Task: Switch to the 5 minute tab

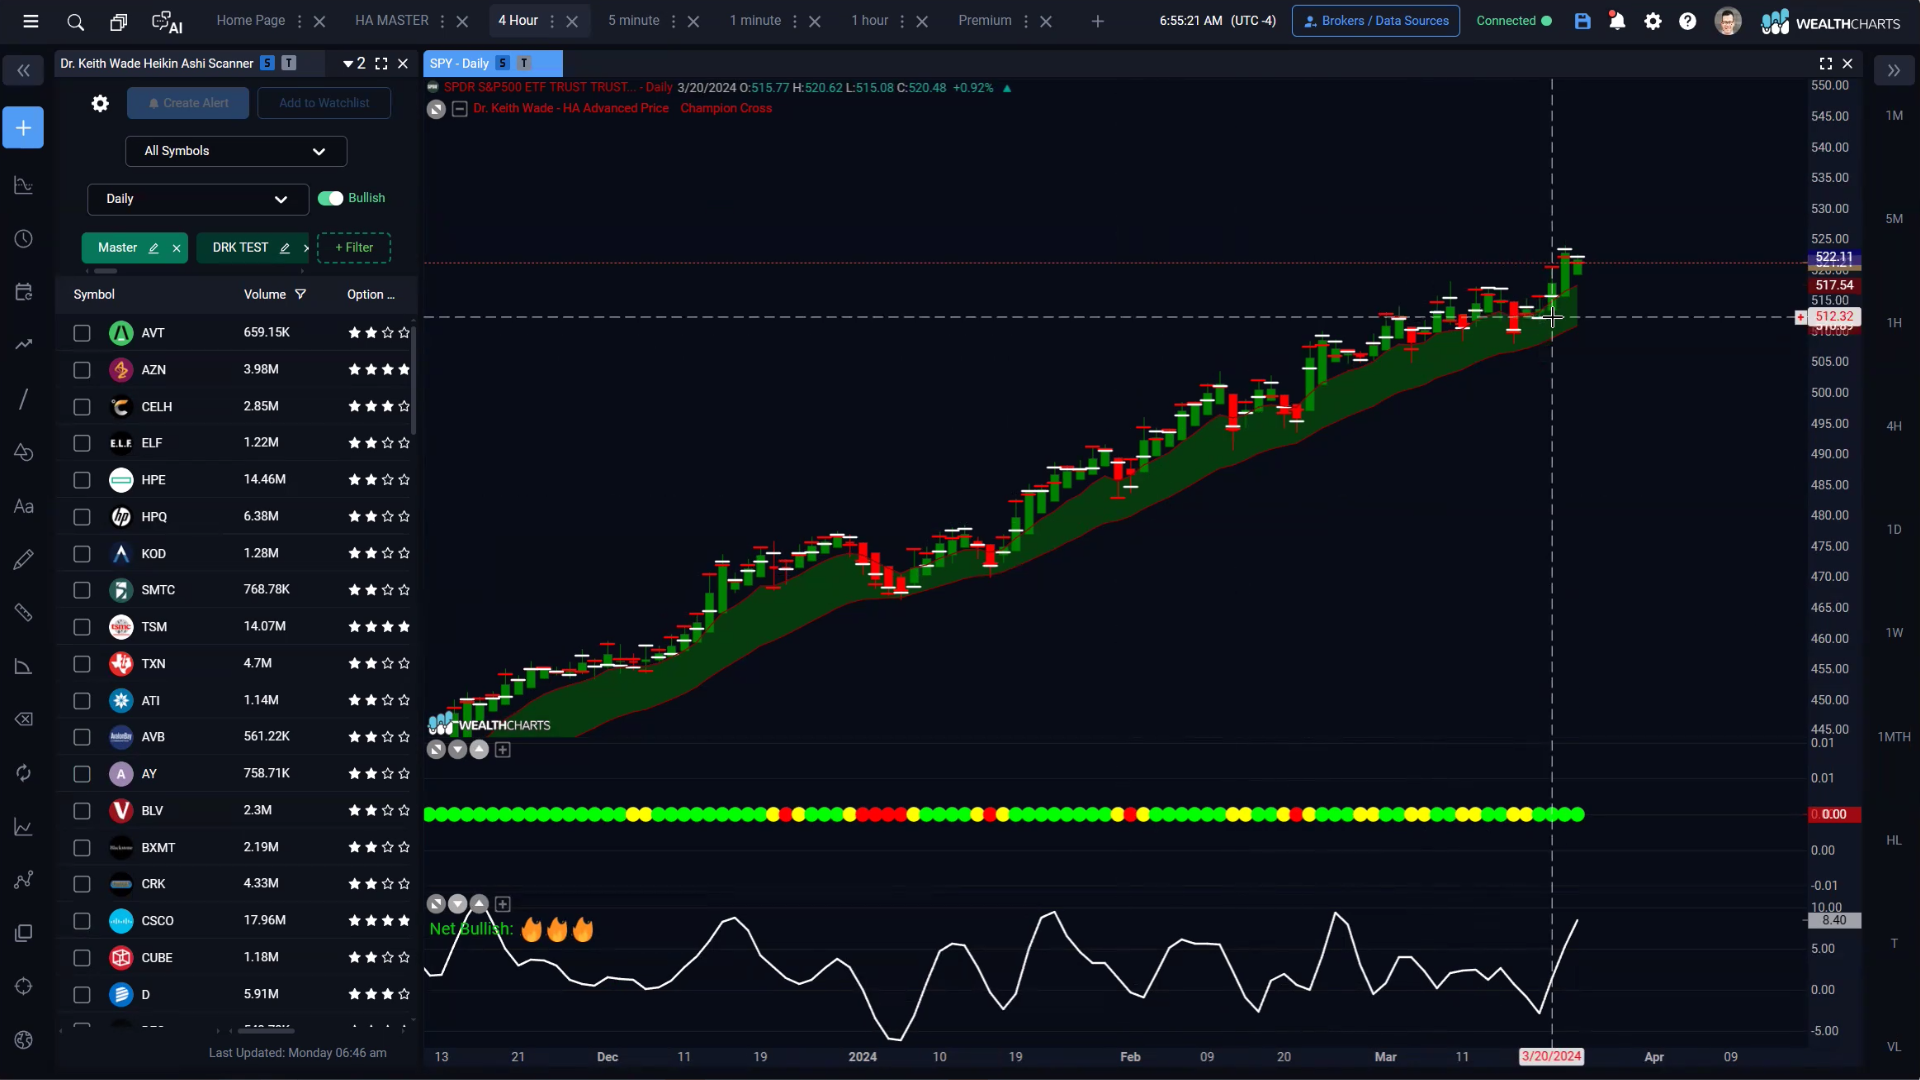Action: tap(634, 20)
